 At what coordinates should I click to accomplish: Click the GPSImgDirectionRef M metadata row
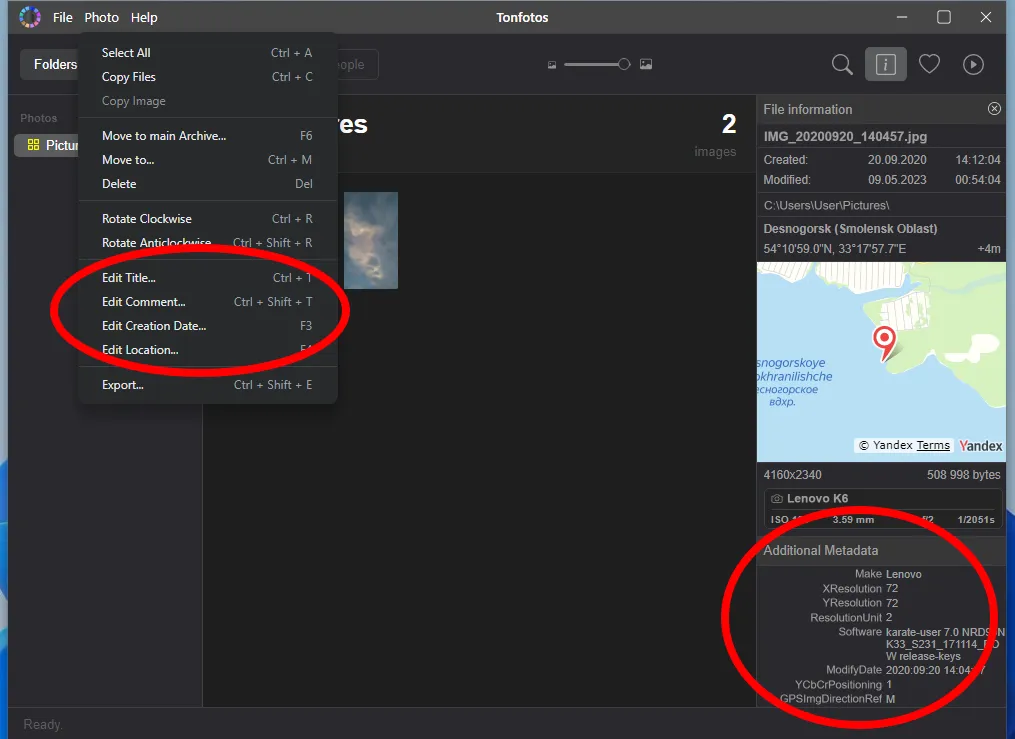(x=837, y=699)
